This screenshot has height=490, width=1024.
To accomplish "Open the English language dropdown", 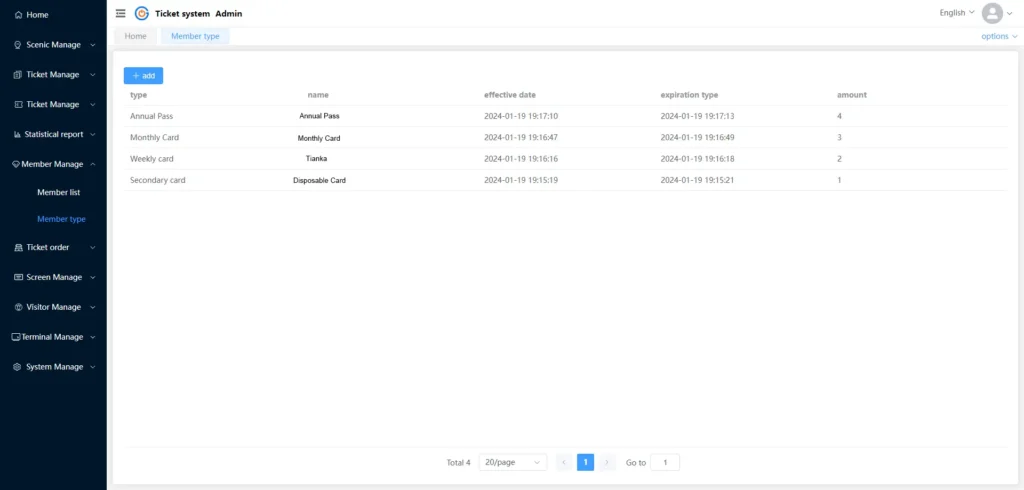I will click(x=957, y=13).
